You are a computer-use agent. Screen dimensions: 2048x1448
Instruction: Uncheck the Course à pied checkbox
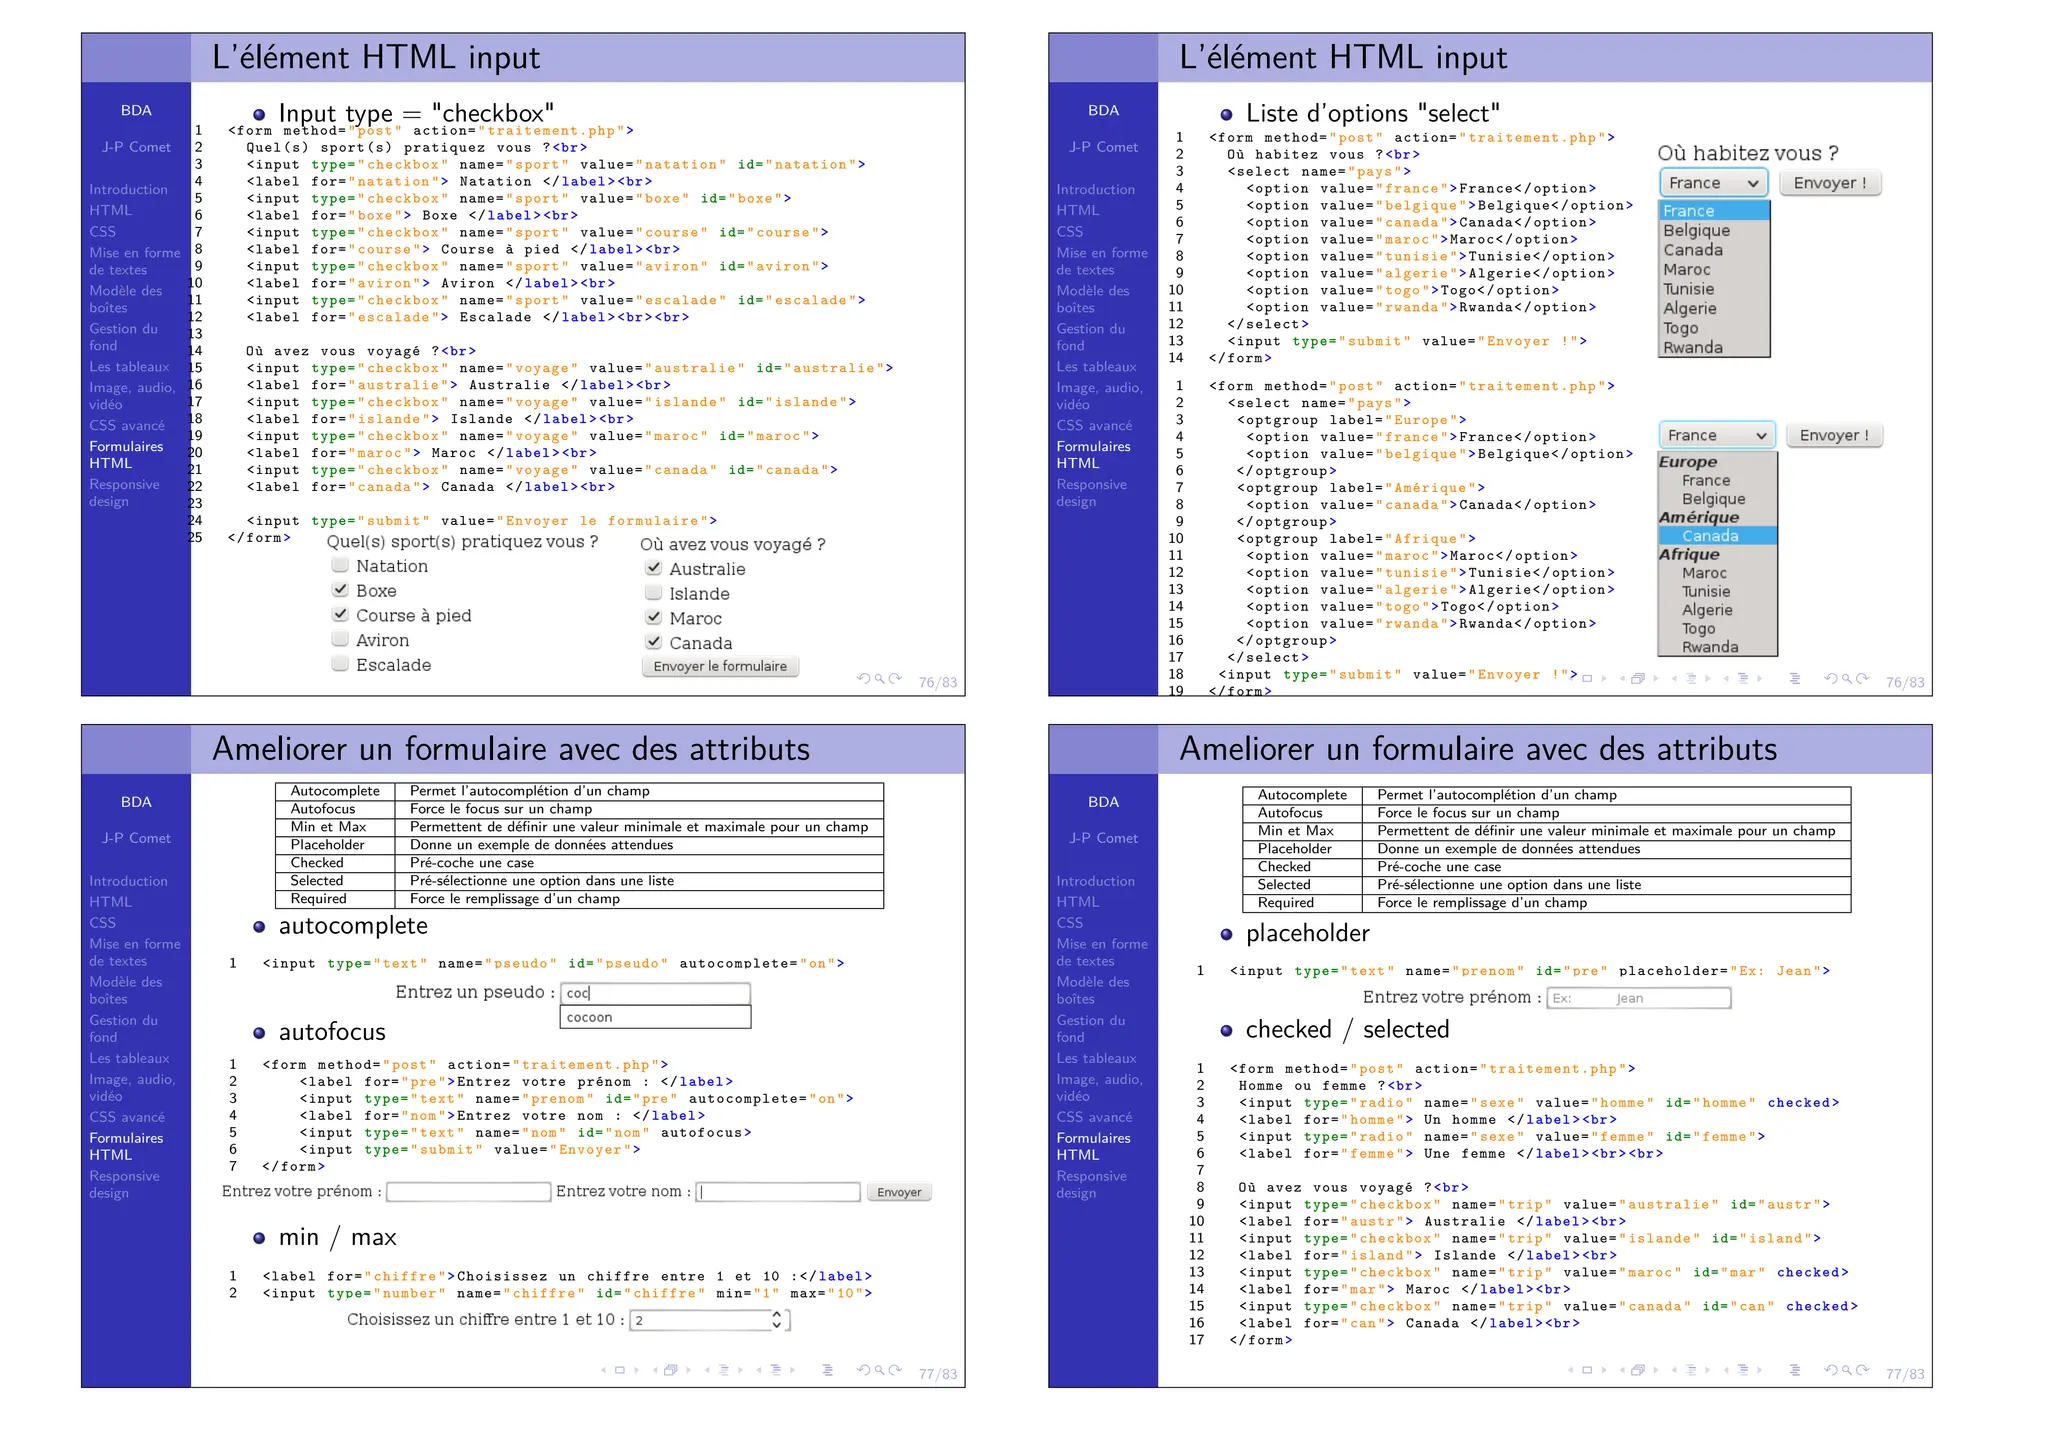[x=340, y=614]
